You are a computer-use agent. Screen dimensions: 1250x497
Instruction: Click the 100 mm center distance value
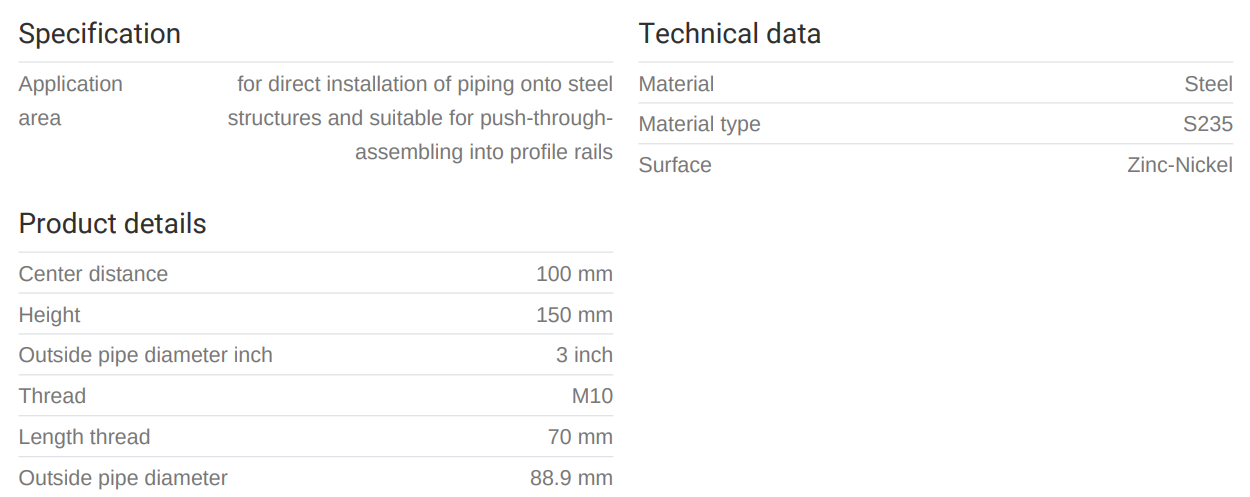tap(574, 274)
